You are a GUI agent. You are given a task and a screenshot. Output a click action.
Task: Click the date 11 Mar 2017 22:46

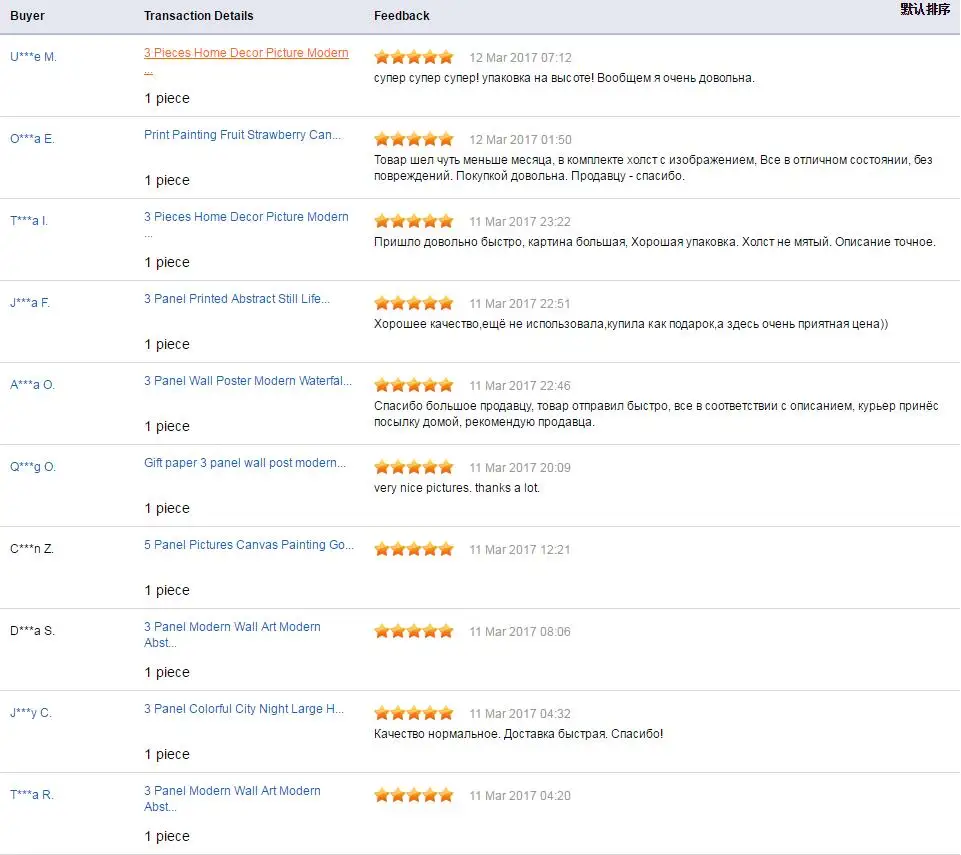click(520, 386)
